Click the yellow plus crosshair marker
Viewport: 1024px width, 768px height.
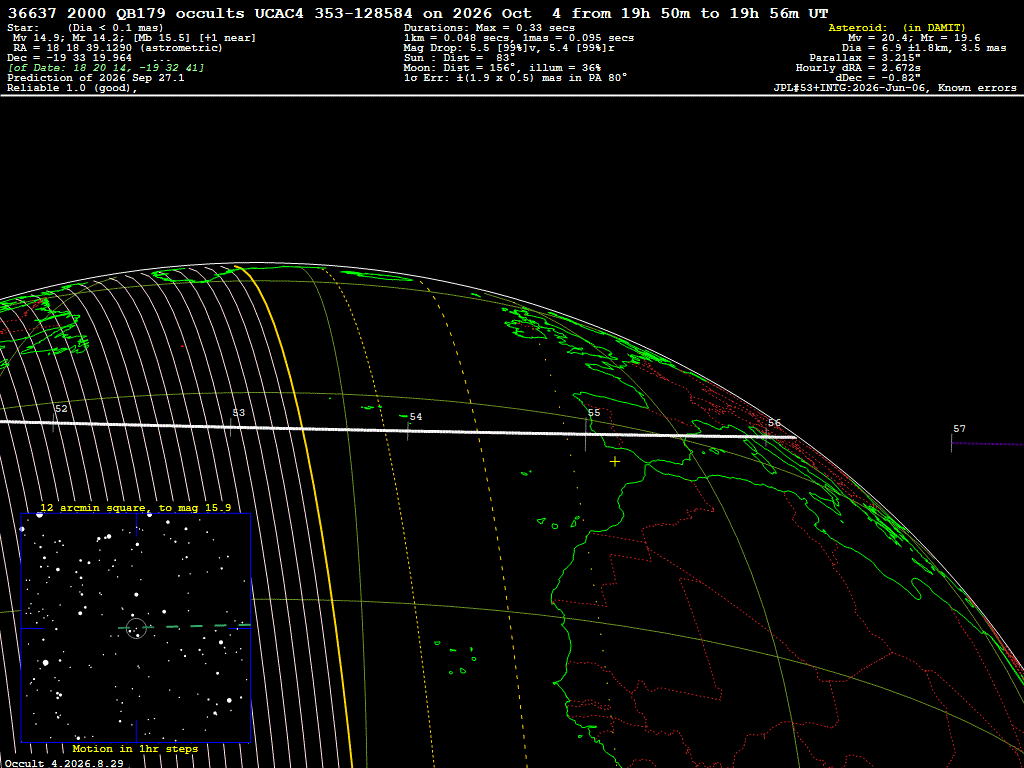point(615,462)
